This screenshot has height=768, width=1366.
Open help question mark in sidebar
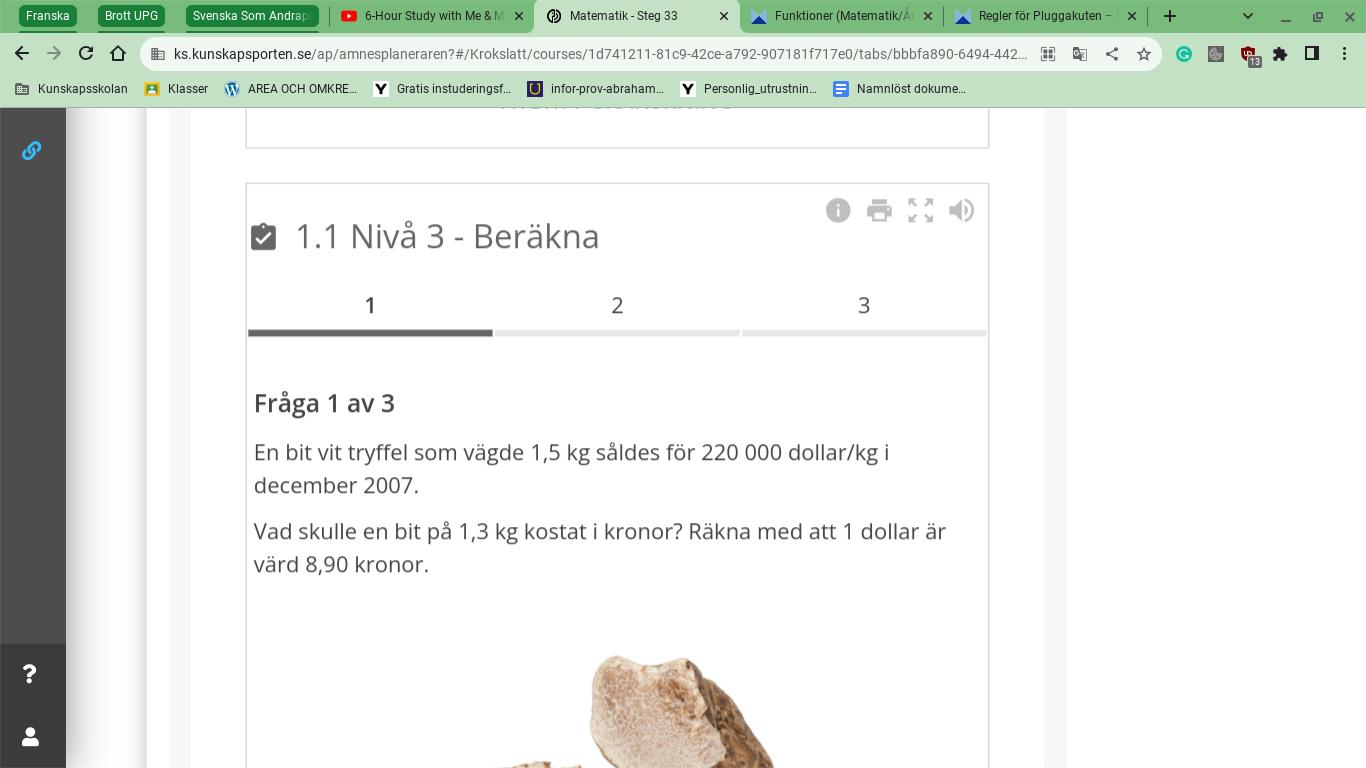[x=30, y=674]
